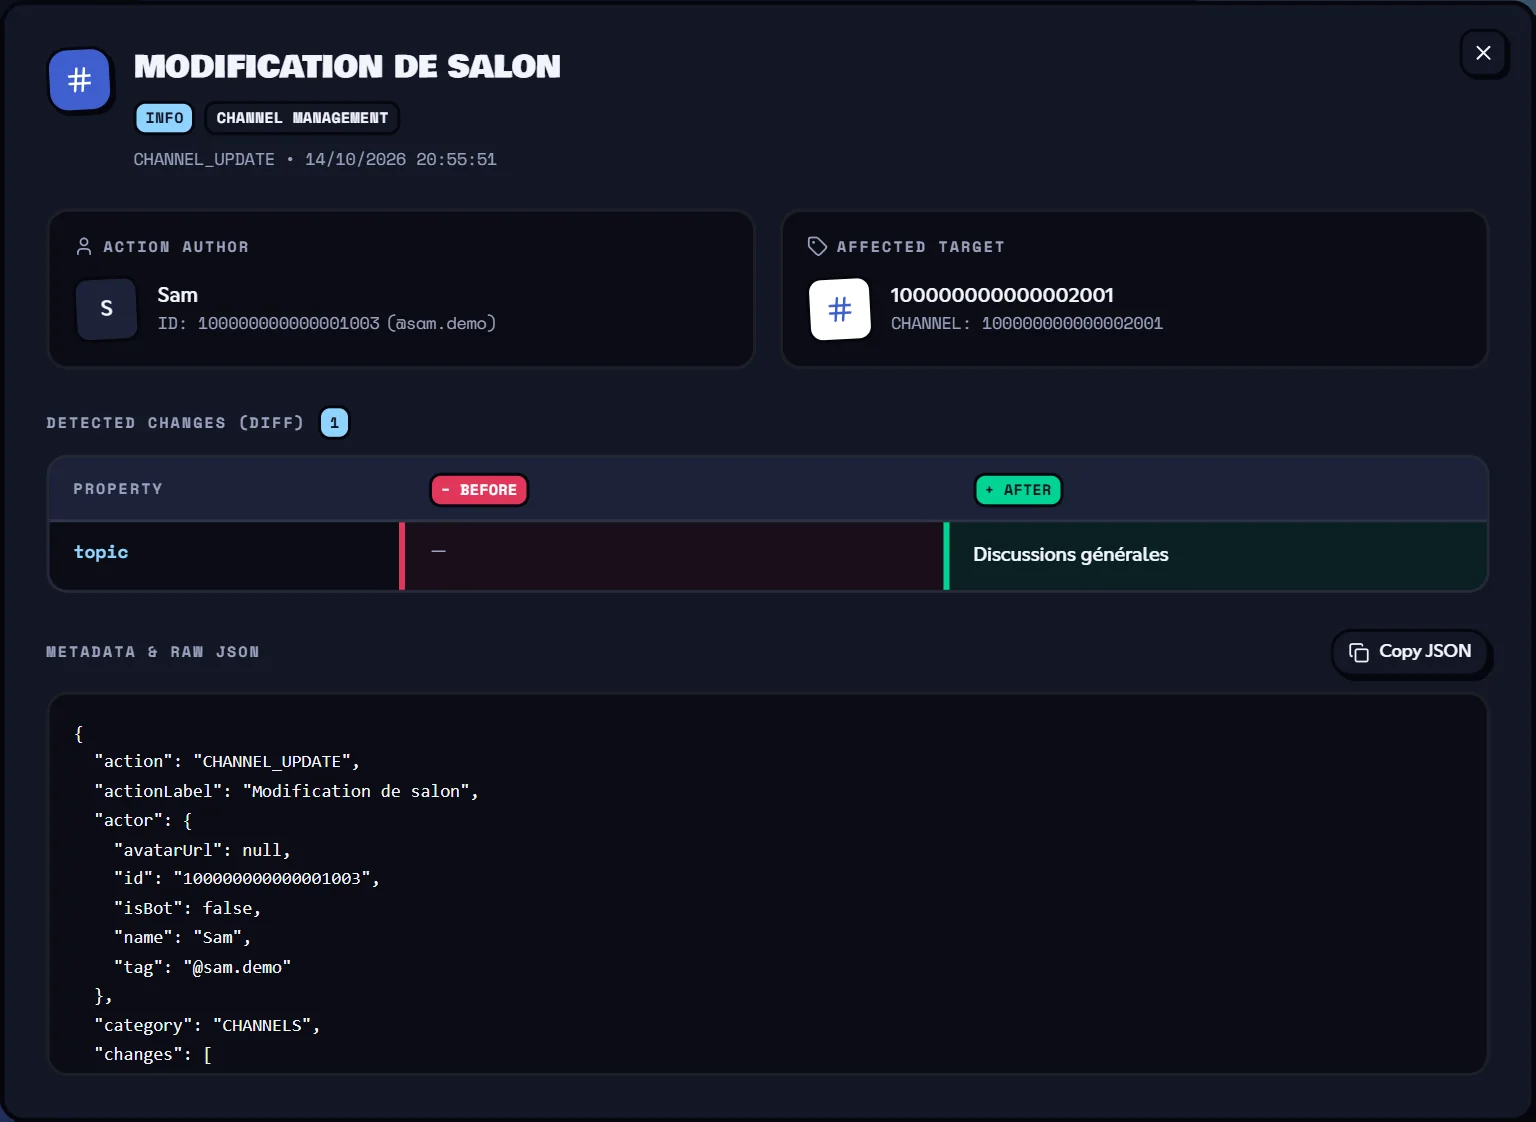Image resolution: width=1536 pixels, height=1122 pixels.
Task: Click the detected changes count badge
Action: (334, 423)
